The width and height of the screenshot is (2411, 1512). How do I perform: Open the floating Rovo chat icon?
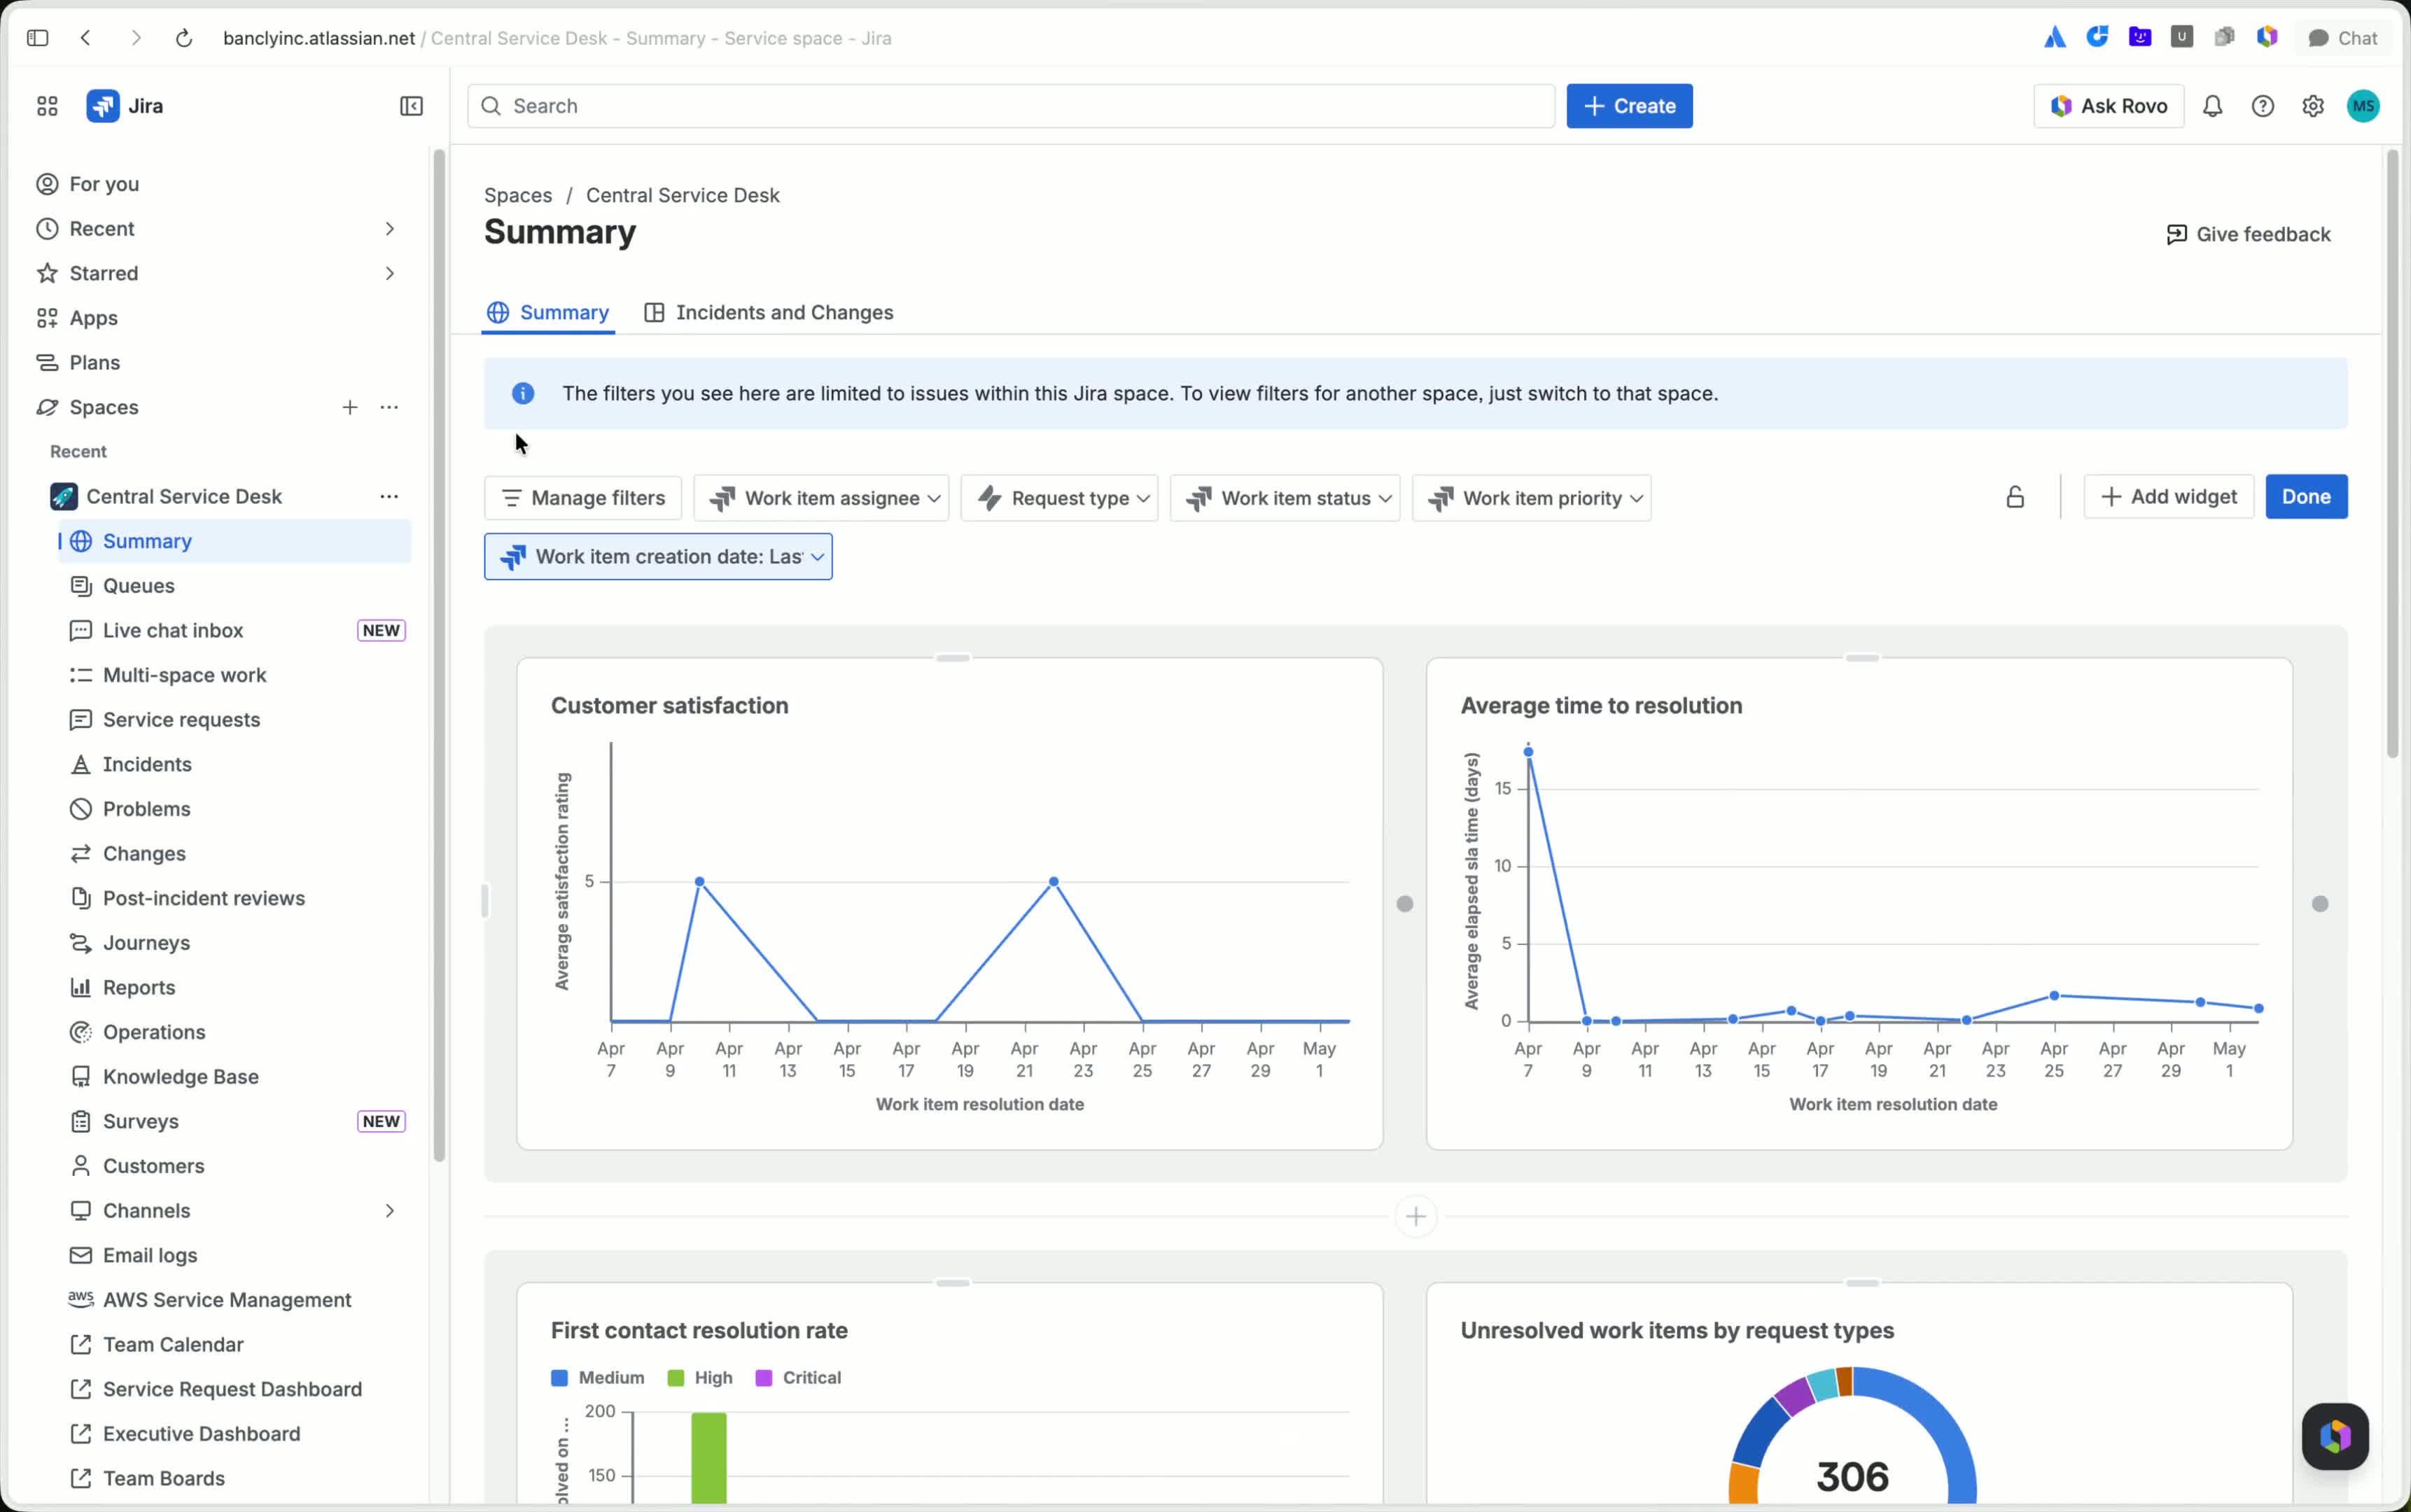coord(2335,1436)
